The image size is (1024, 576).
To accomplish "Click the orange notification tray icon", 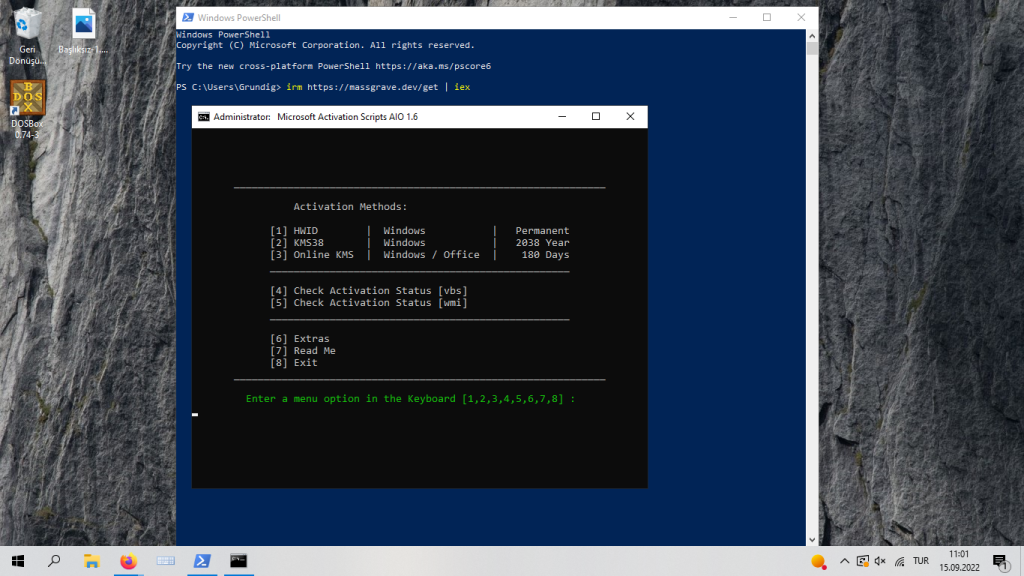I will (818, 561).
